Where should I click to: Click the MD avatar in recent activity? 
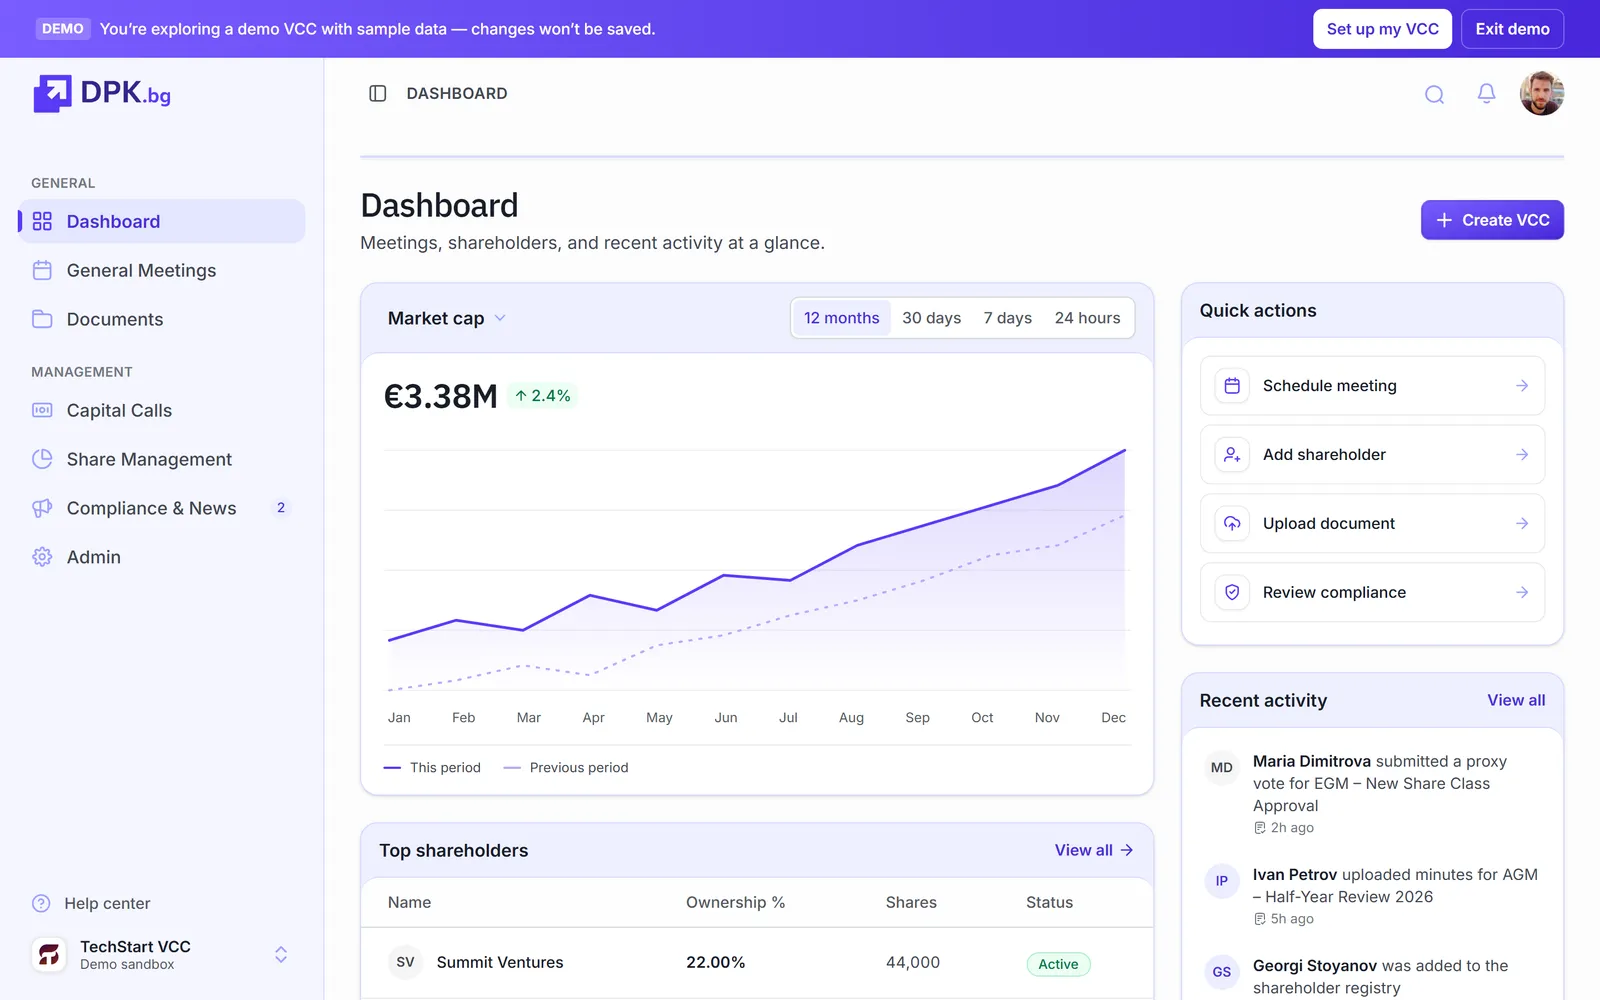coord(1221,767)
